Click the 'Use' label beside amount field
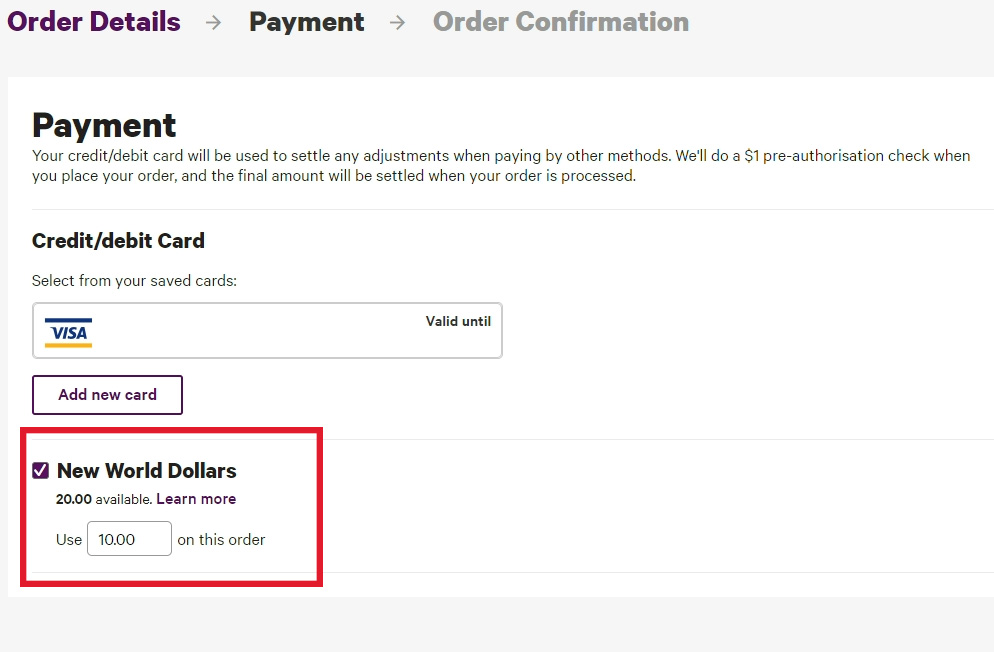The width and height of the screenshot is (994, 652). coord(69,539)
